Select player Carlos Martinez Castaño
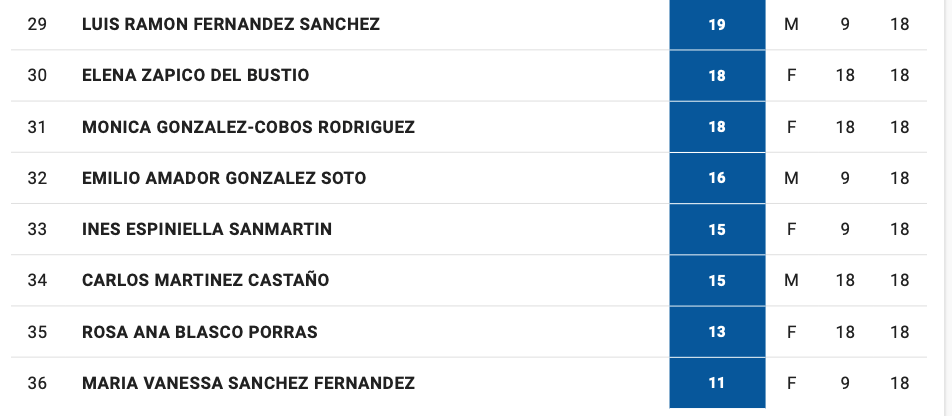The width and height of the screenshot is (952, 416). click(x=205, y=280)
